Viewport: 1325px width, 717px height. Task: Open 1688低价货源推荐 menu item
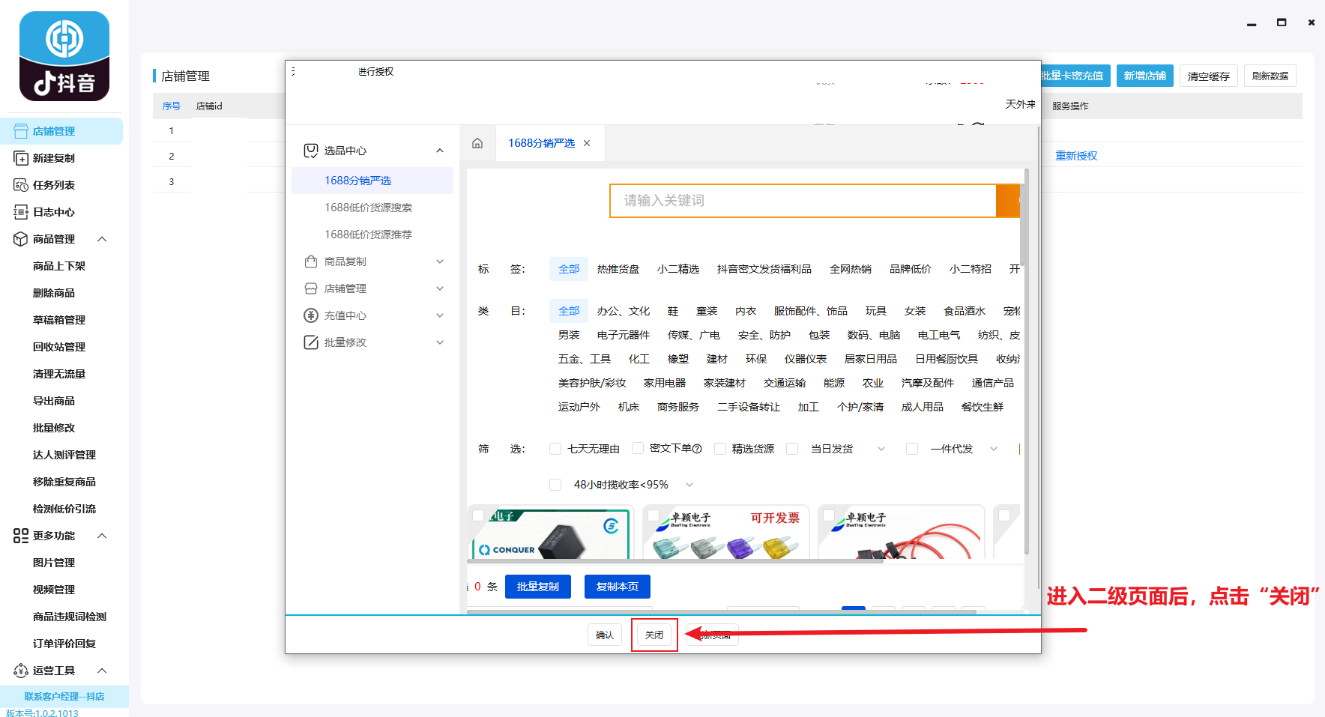[x=368, y=234]
